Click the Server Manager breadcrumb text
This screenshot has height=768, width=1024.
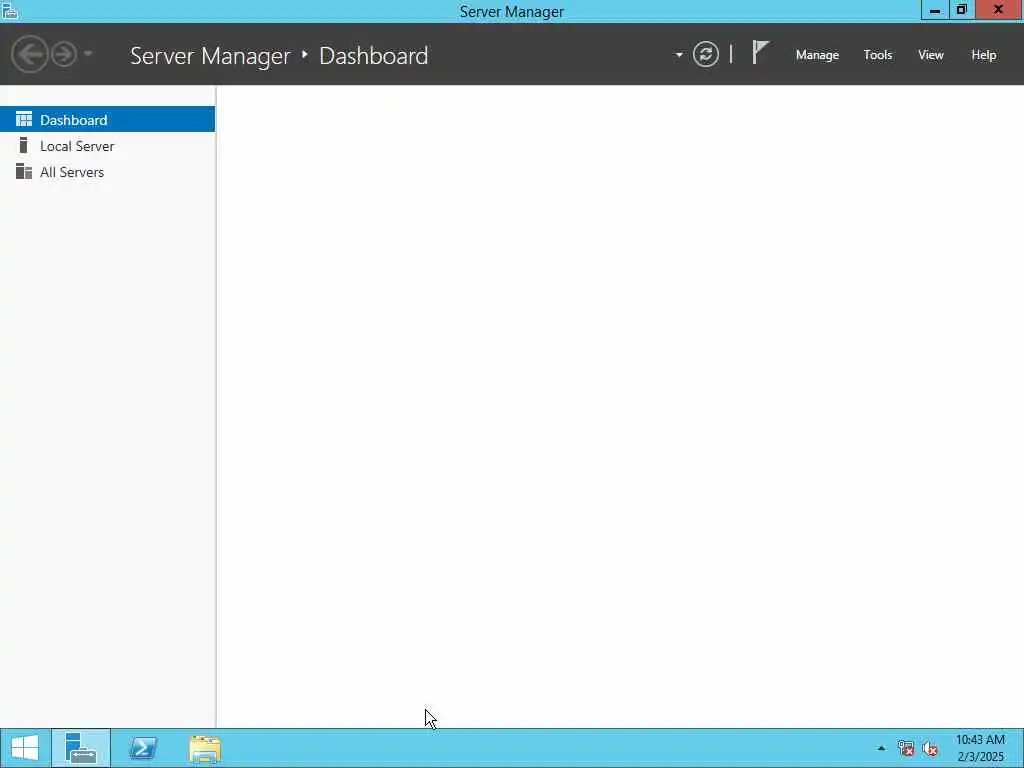point(210,56)
